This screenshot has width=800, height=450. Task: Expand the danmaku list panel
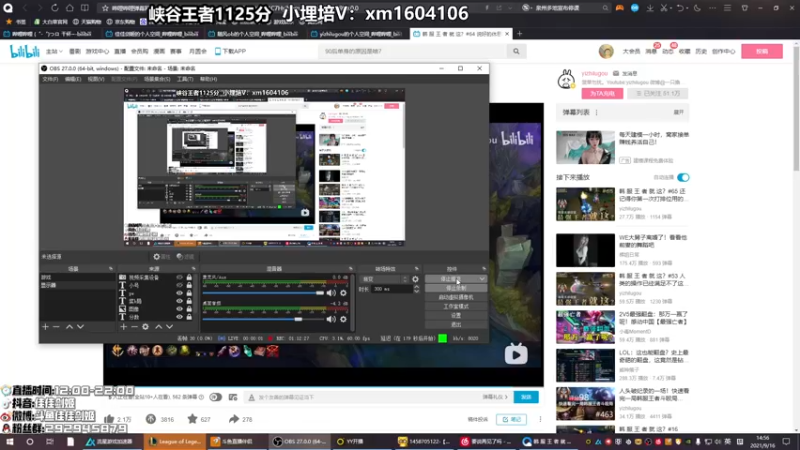pos(679,112)
